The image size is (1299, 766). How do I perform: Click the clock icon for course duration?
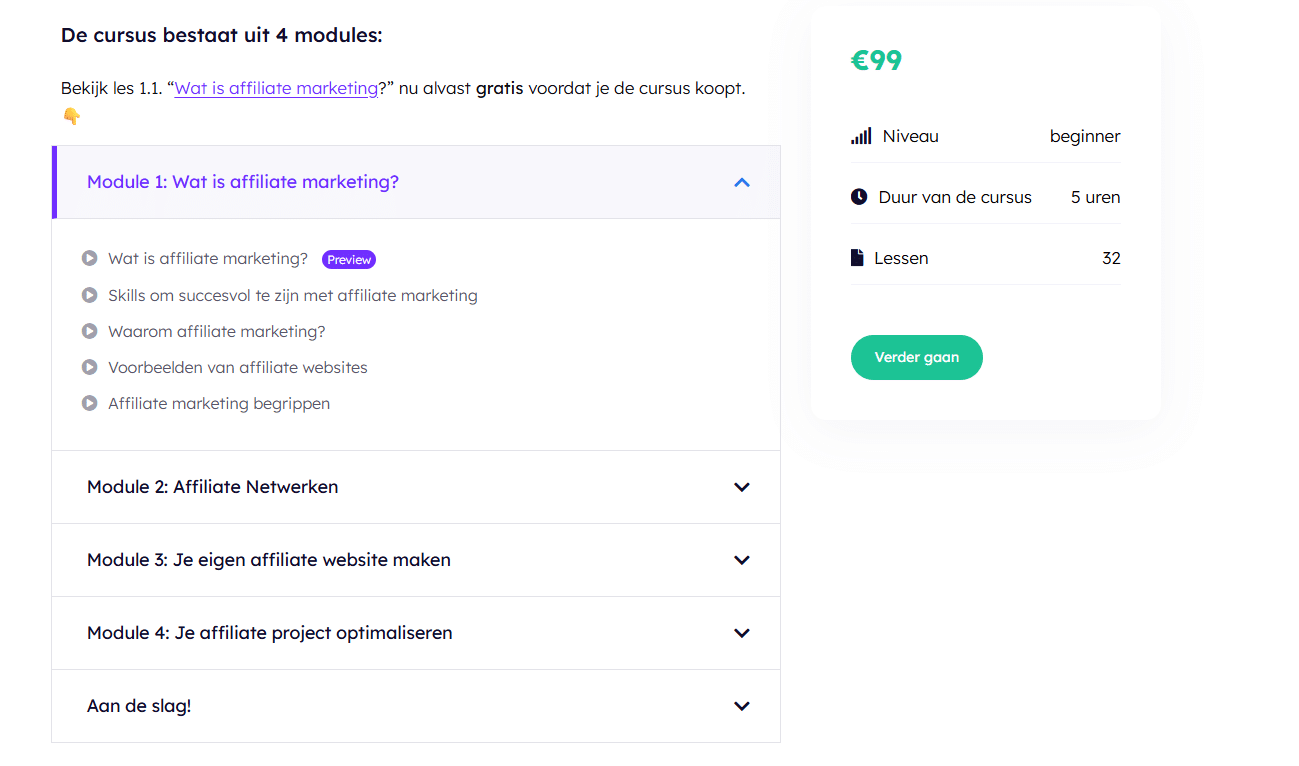[x=859, y=197]
